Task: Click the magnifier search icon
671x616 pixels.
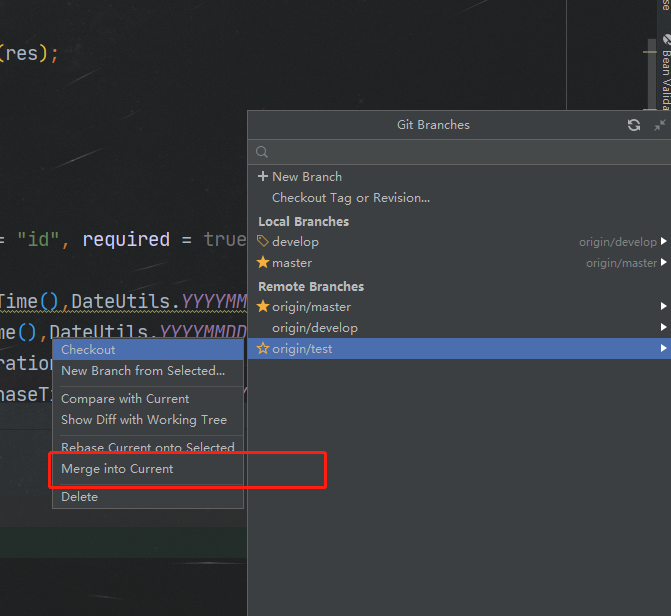Action: click(262, 152)
